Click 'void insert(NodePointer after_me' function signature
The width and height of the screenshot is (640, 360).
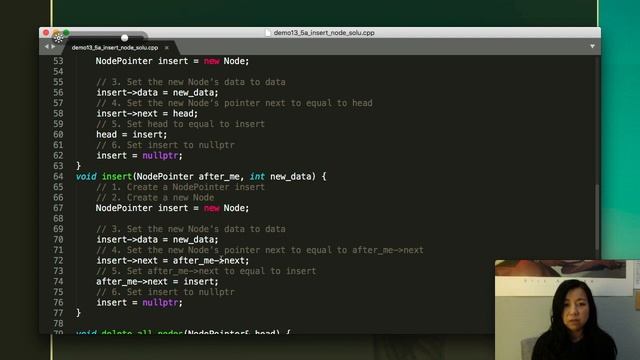pos(201,177)
